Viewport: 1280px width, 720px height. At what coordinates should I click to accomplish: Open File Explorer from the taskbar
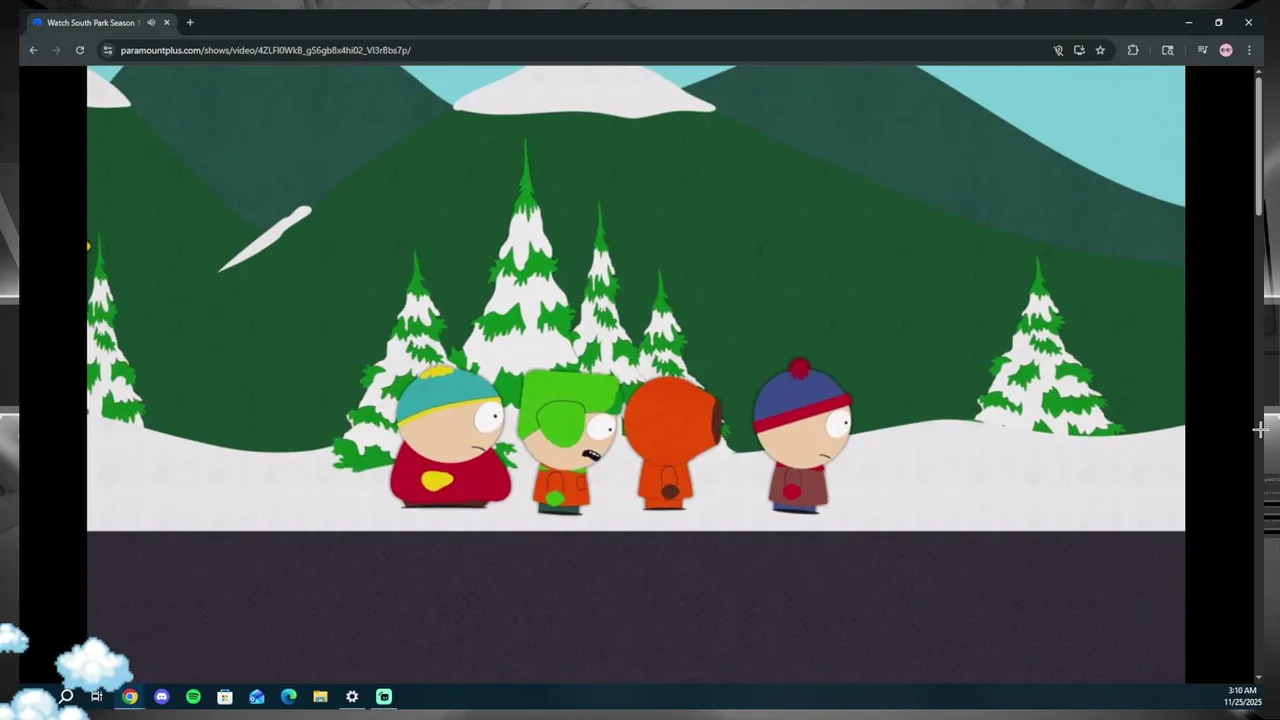click(x=320, y=696)
